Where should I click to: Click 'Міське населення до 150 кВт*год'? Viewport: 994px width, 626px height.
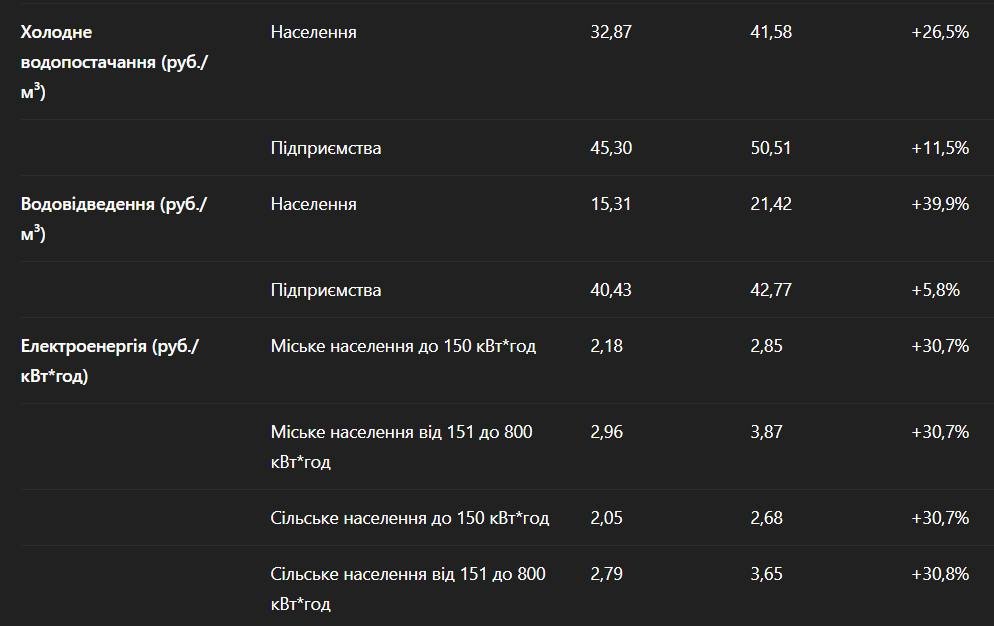403,346
